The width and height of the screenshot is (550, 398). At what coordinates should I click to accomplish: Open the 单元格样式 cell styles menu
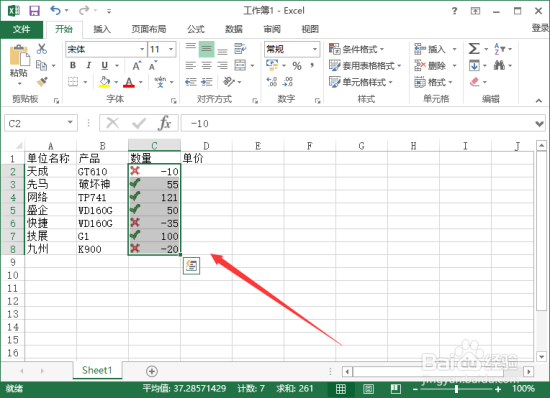[x=361, y=82]
